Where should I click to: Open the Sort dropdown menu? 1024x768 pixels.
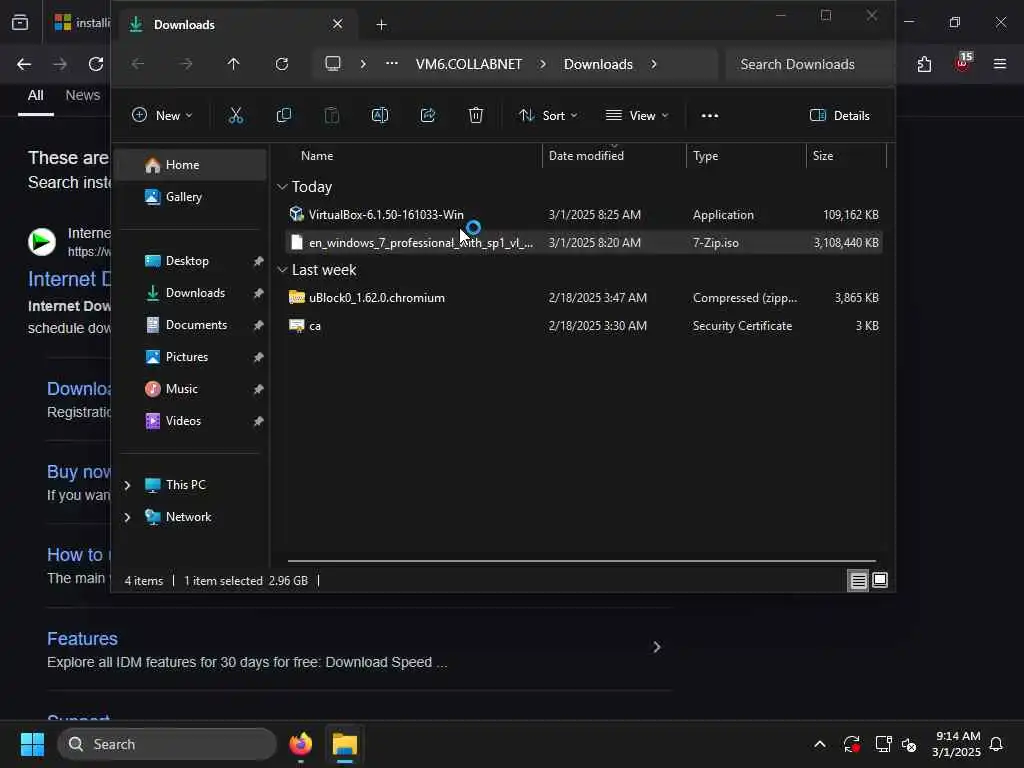[548, 116]
